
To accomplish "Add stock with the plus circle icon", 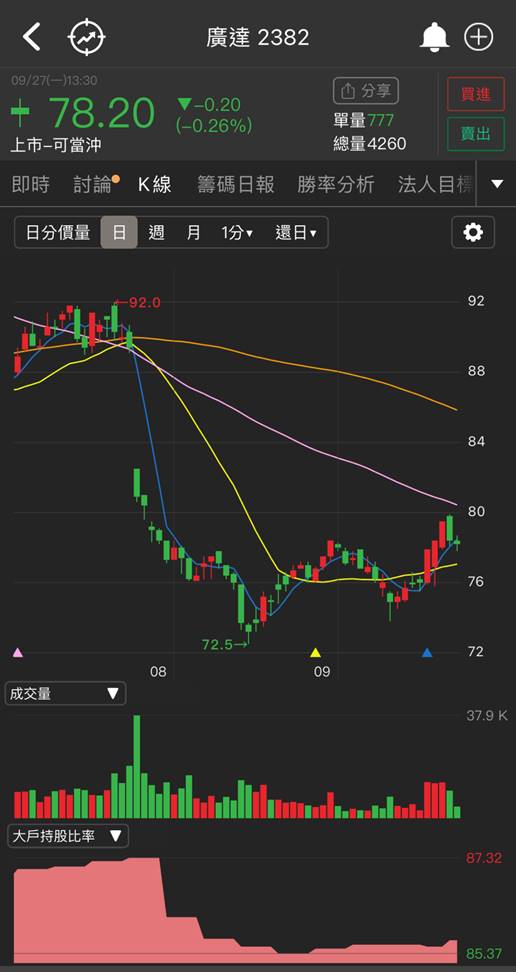I will (479, 37).
